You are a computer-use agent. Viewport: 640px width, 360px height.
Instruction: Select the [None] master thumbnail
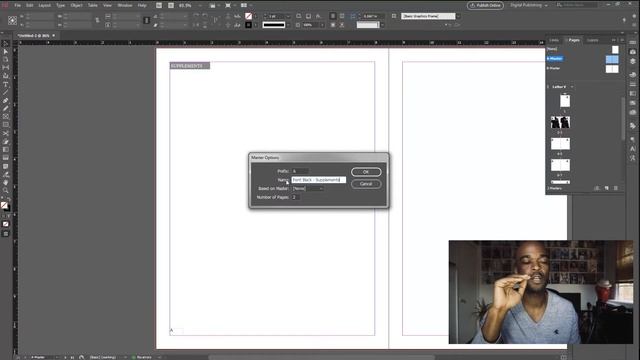click(x=615, y=49)
